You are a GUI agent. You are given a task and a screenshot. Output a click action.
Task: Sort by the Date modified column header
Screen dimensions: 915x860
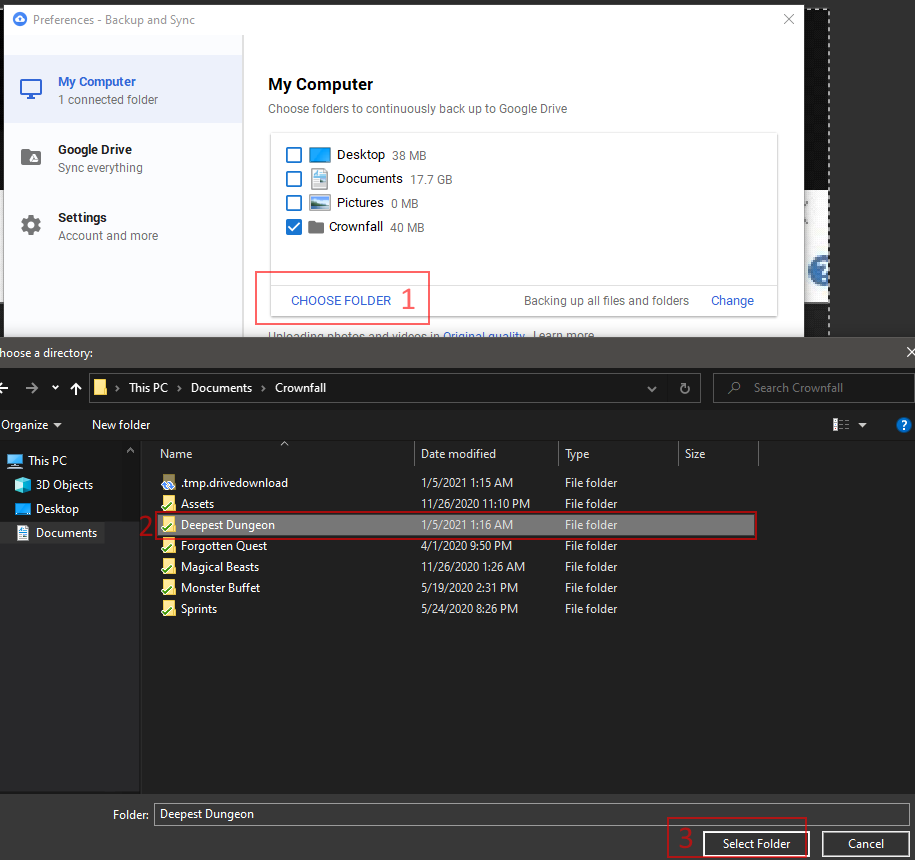pos(458,454)
